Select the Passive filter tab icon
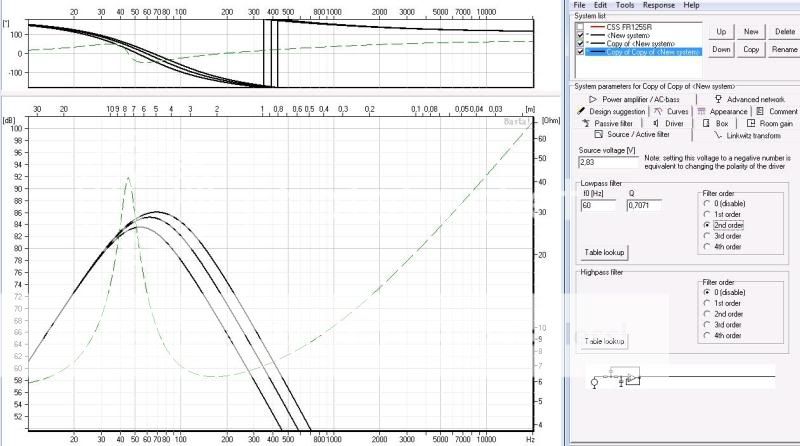This screenshot has height=446, width=800. 585,123
